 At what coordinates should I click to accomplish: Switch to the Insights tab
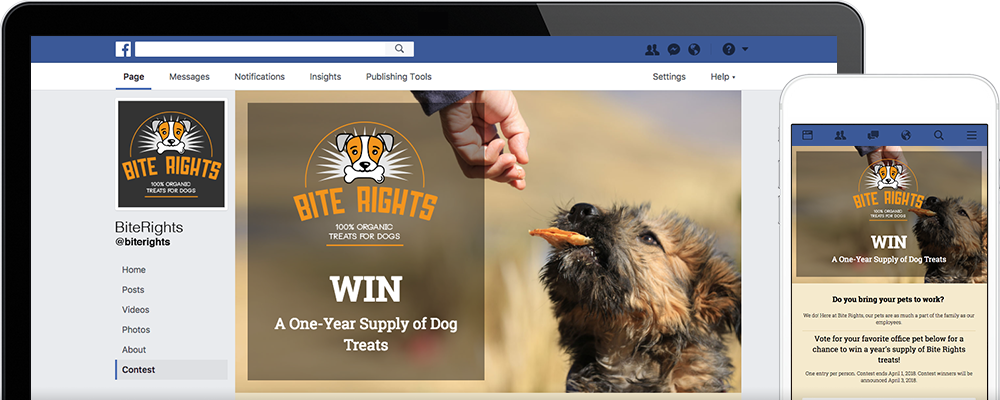pyautogui.click(x=325, y=77)
